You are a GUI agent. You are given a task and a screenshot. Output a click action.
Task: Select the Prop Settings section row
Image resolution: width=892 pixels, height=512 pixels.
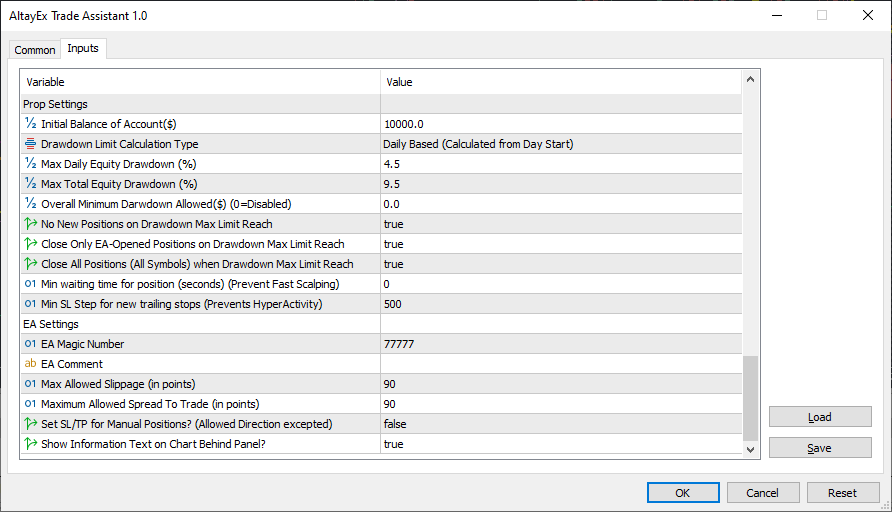(x=381, y=104)
